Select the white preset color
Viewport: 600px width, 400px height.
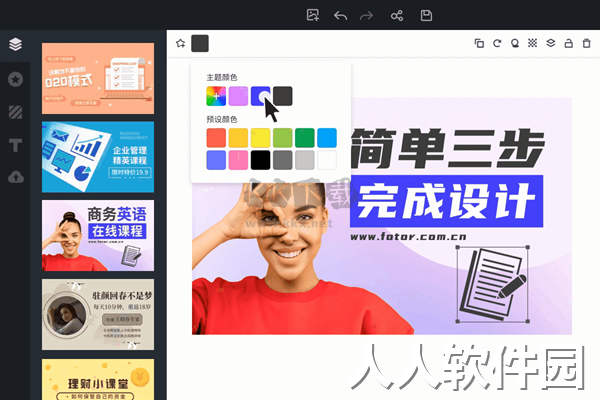tap(327, 160)
